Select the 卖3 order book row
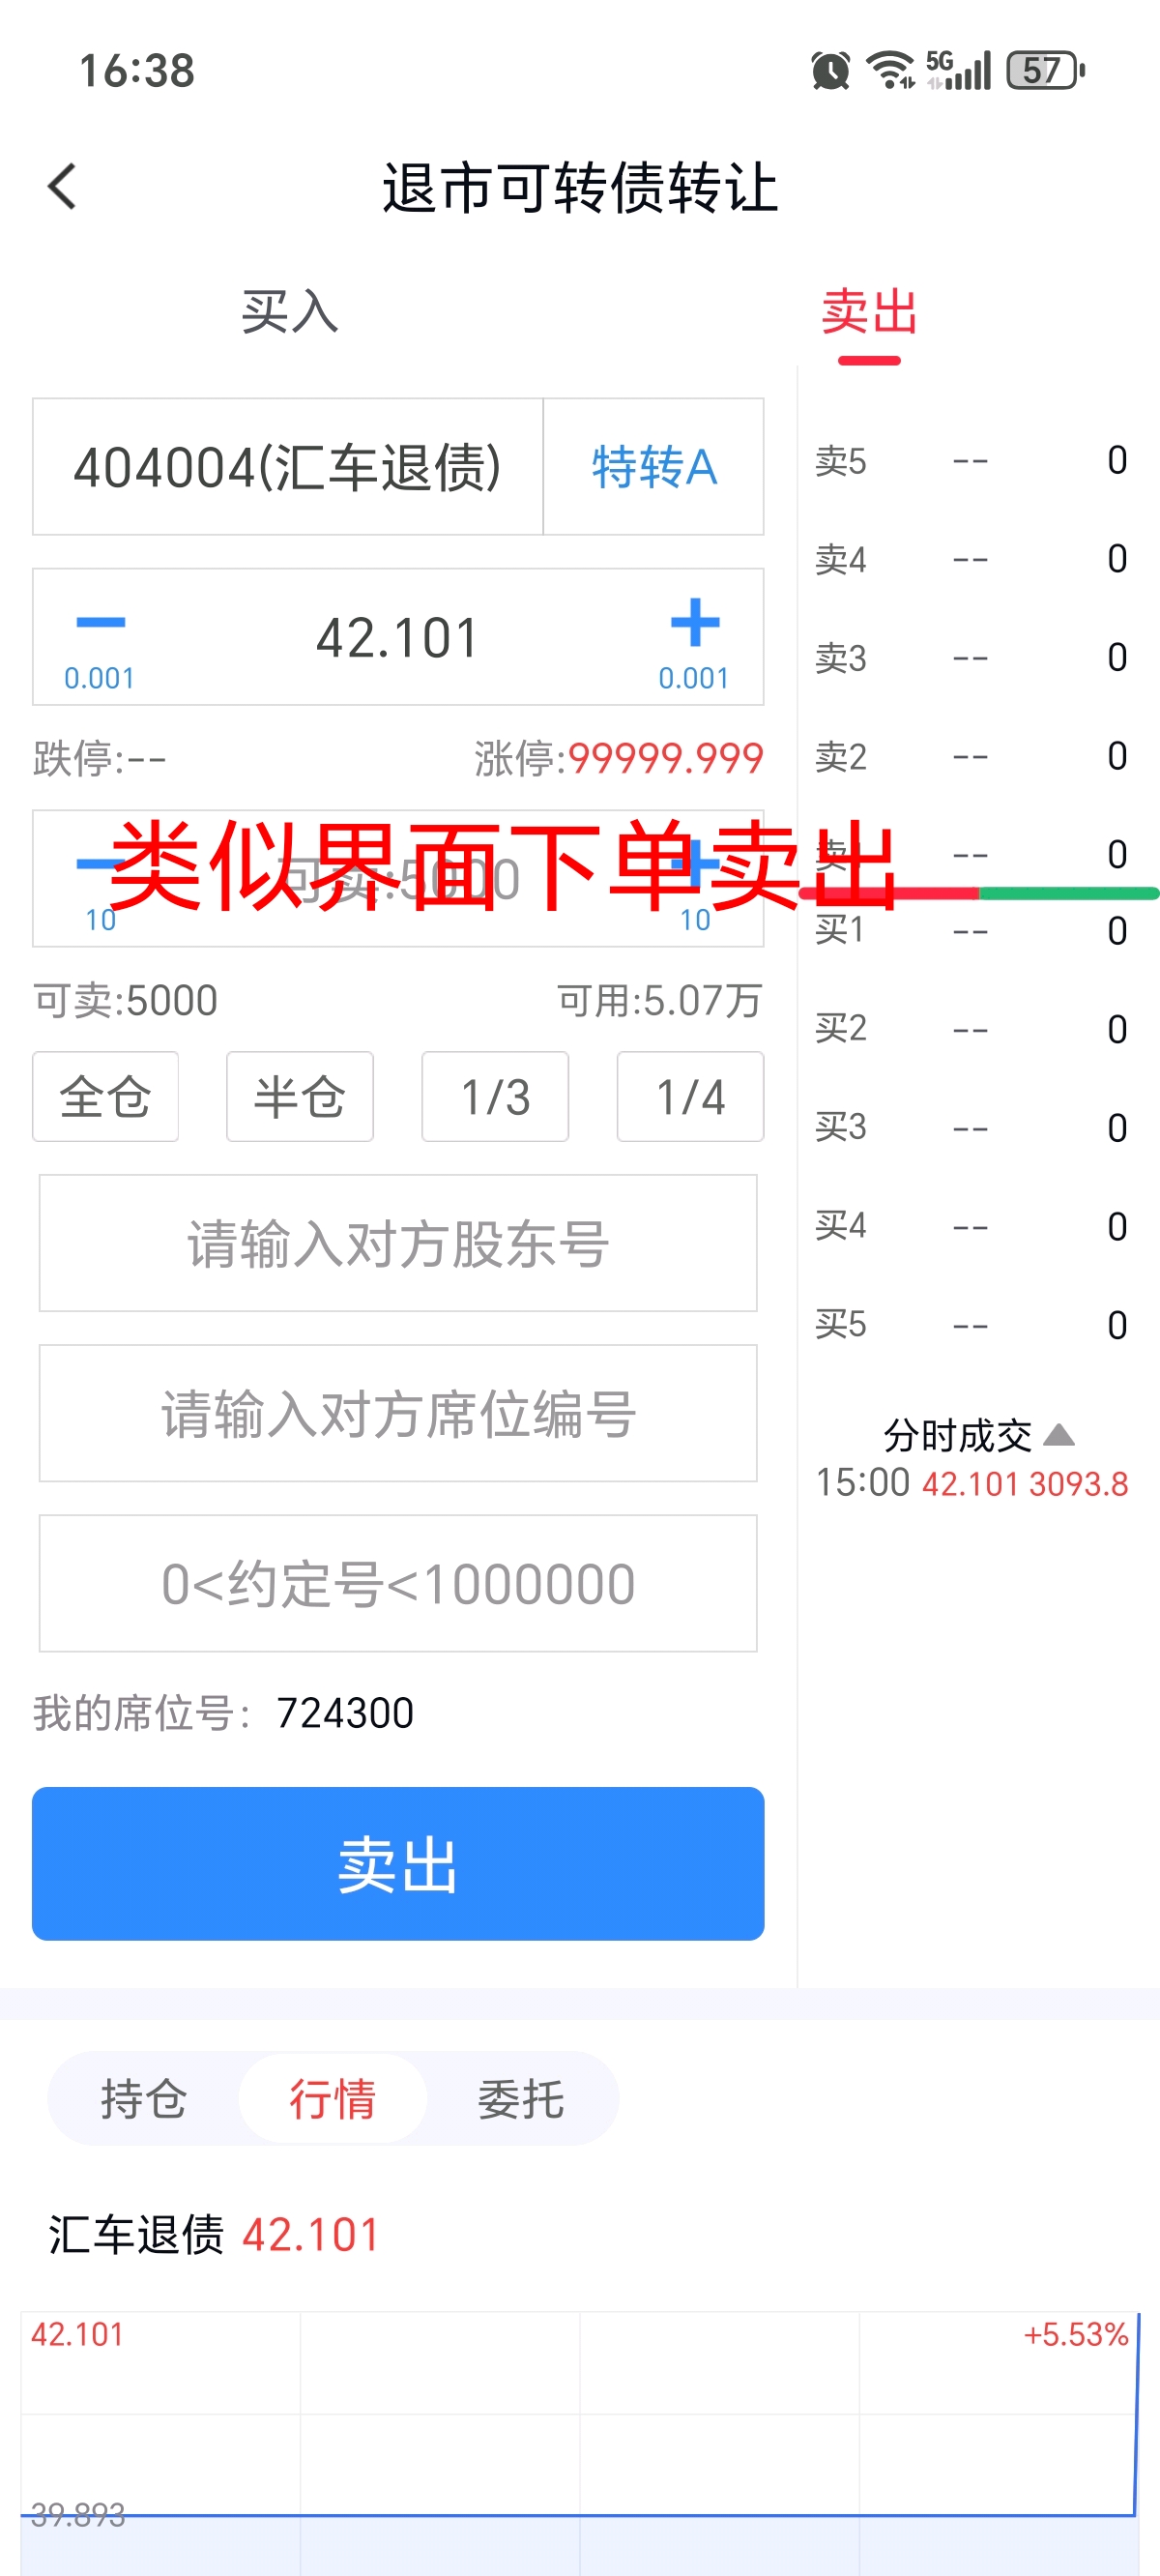 coord(972,658)
